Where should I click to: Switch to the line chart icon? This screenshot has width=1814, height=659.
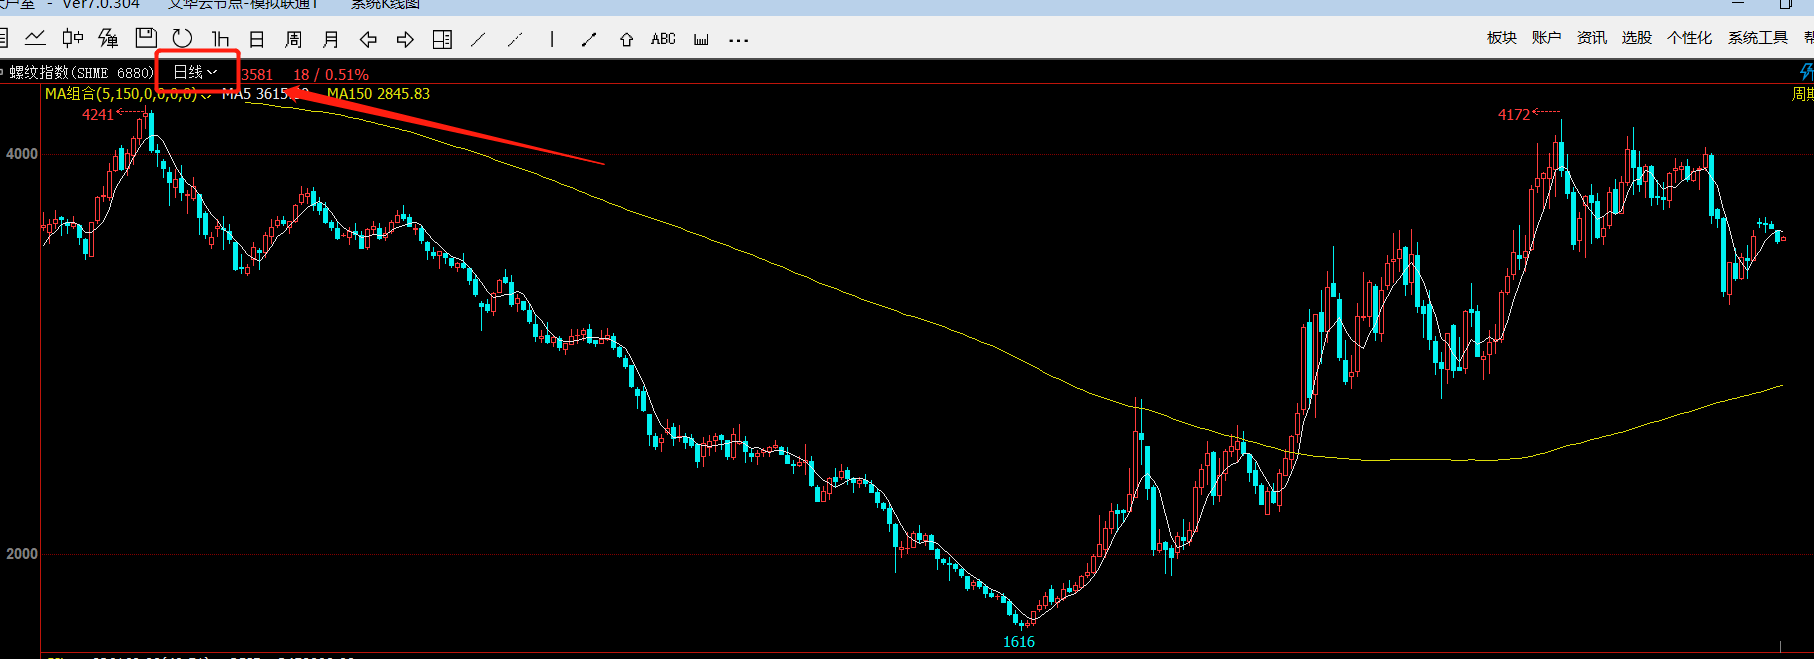(35, 39)
